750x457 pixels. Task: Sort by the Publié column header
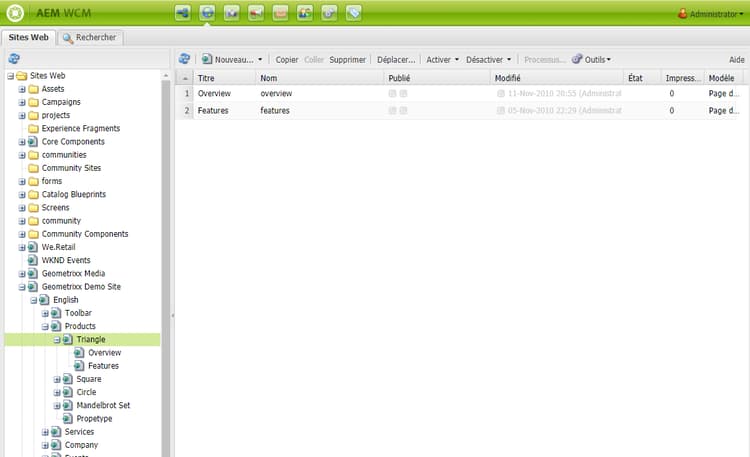click(x=437, y=78)
